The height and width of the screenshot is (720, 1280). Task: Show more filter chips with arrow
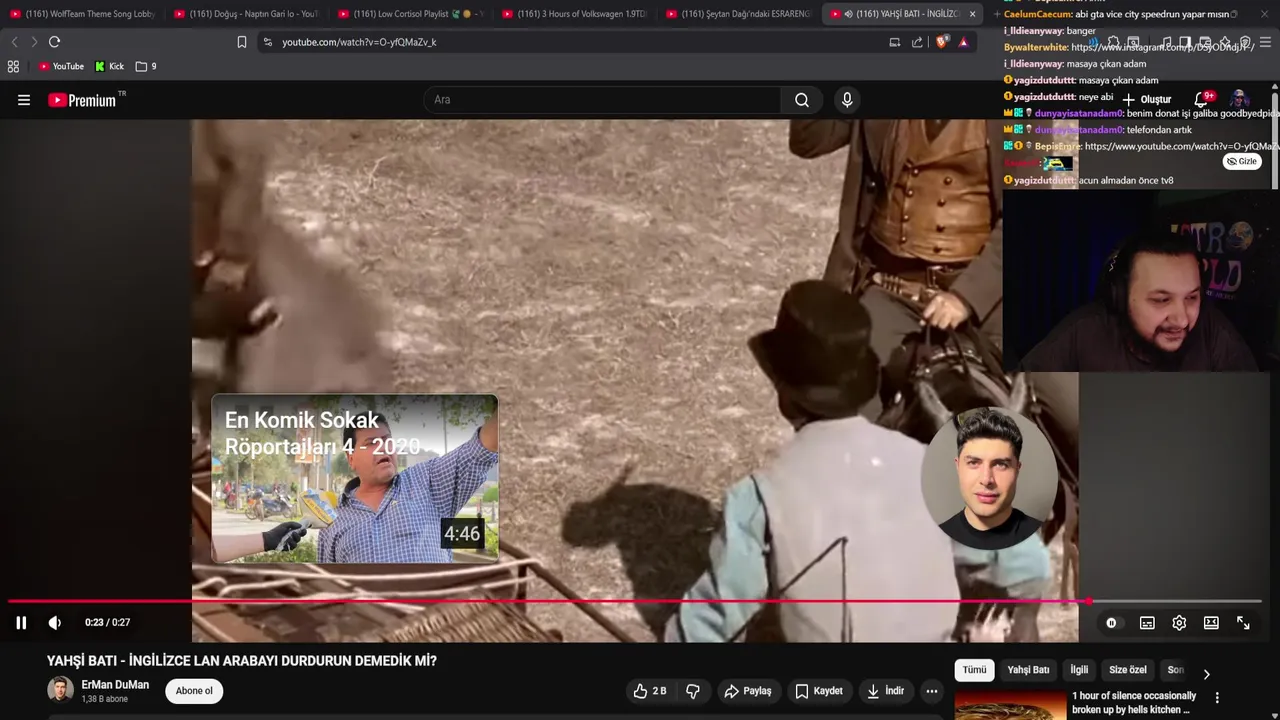point(1206,674)
